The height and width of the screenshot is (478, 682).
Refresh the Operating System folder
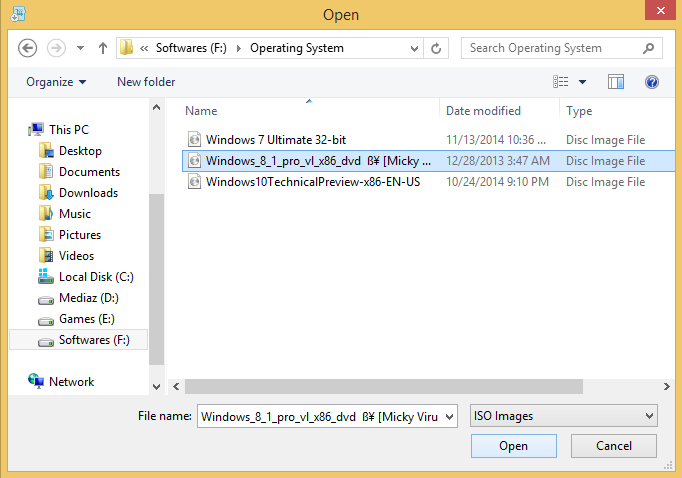click(436, 48)
